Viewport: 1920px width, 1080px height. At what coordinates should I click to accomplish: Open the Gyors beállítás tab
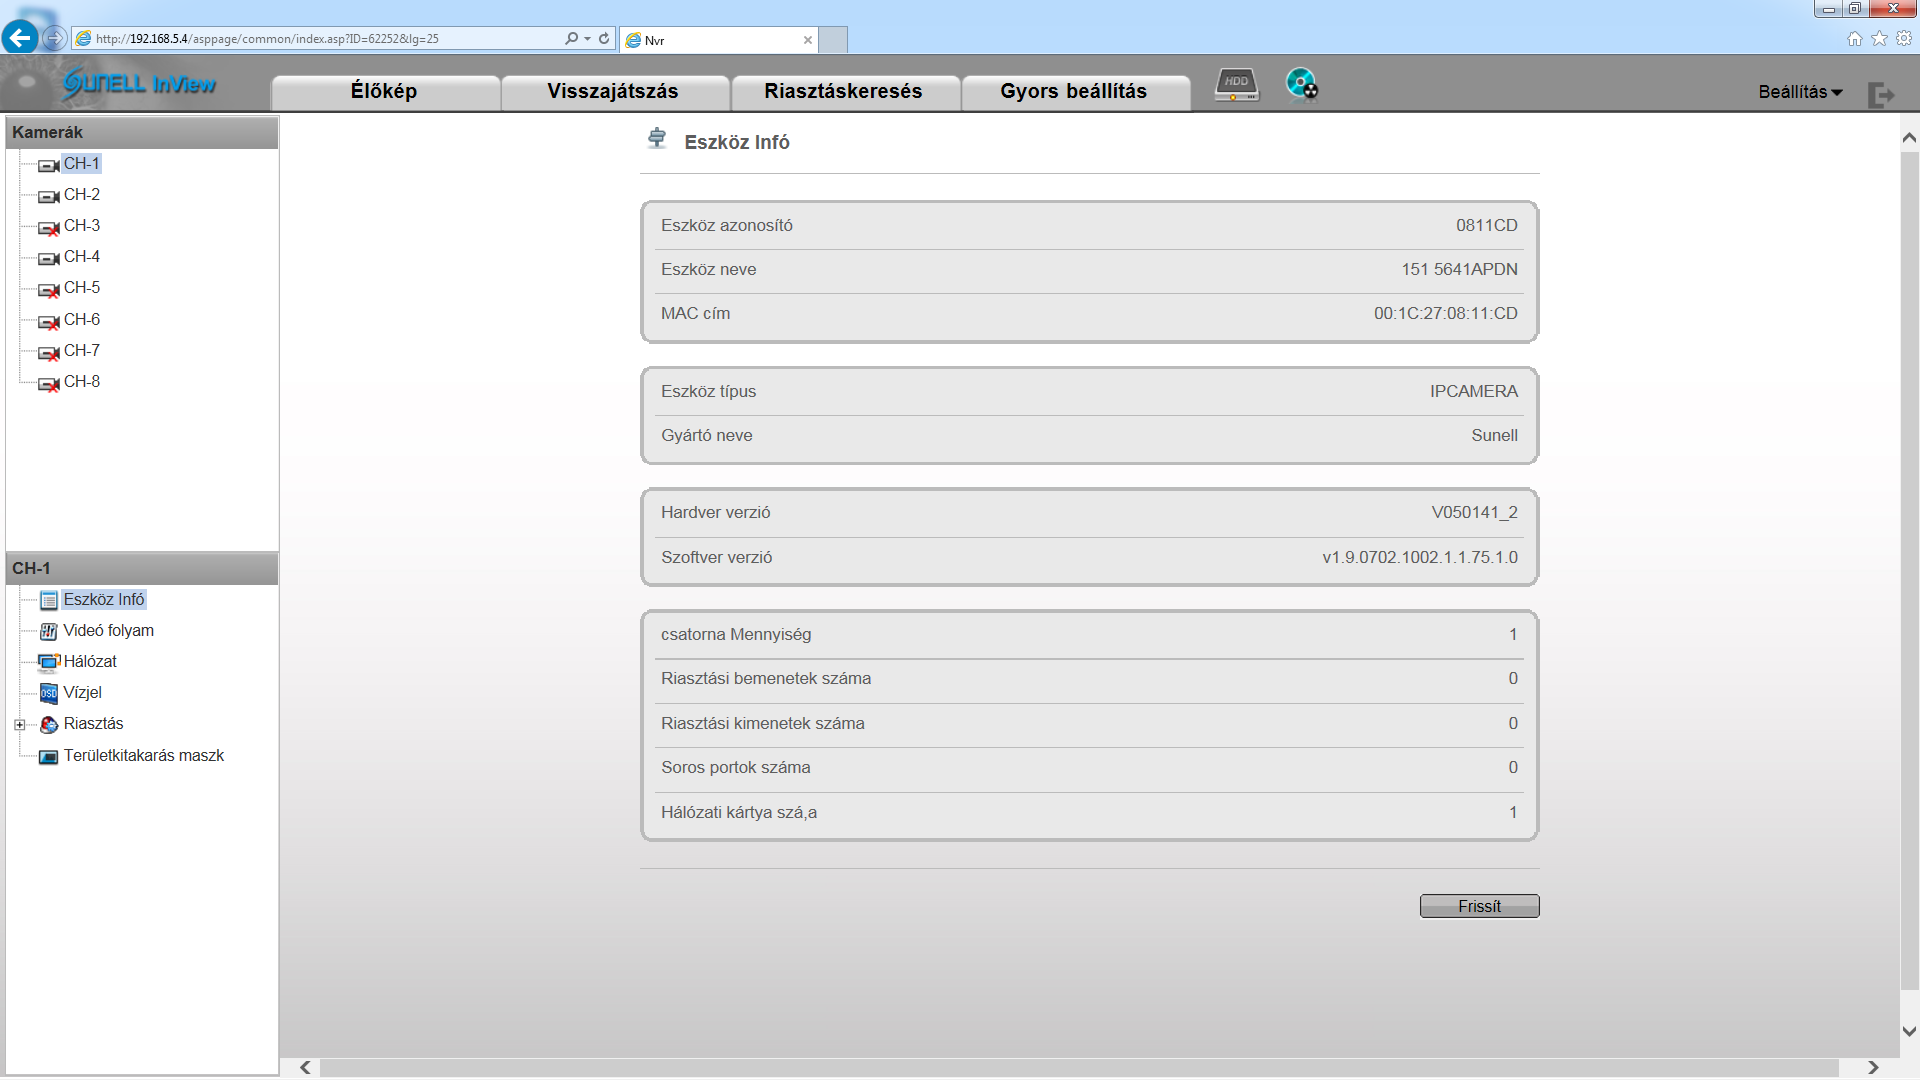click(x=1074, y=91)
